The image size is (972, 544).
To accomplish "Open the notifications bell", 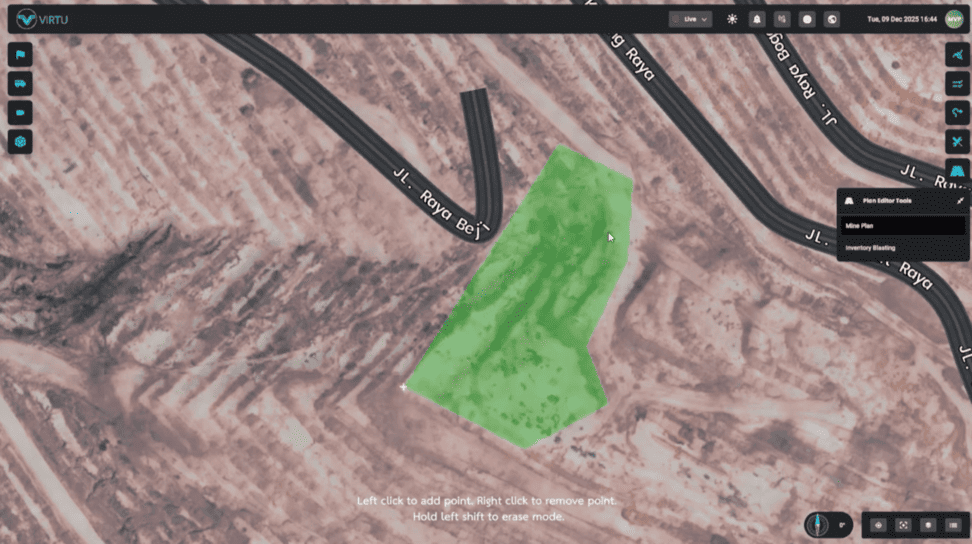I will pyautogui.click(x=757, y=19).
